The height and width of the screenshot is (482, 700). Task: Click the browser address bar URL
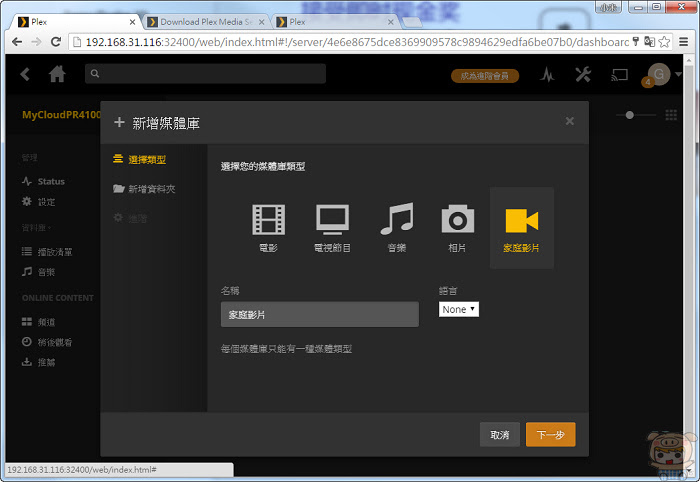(x=357, y=42)
